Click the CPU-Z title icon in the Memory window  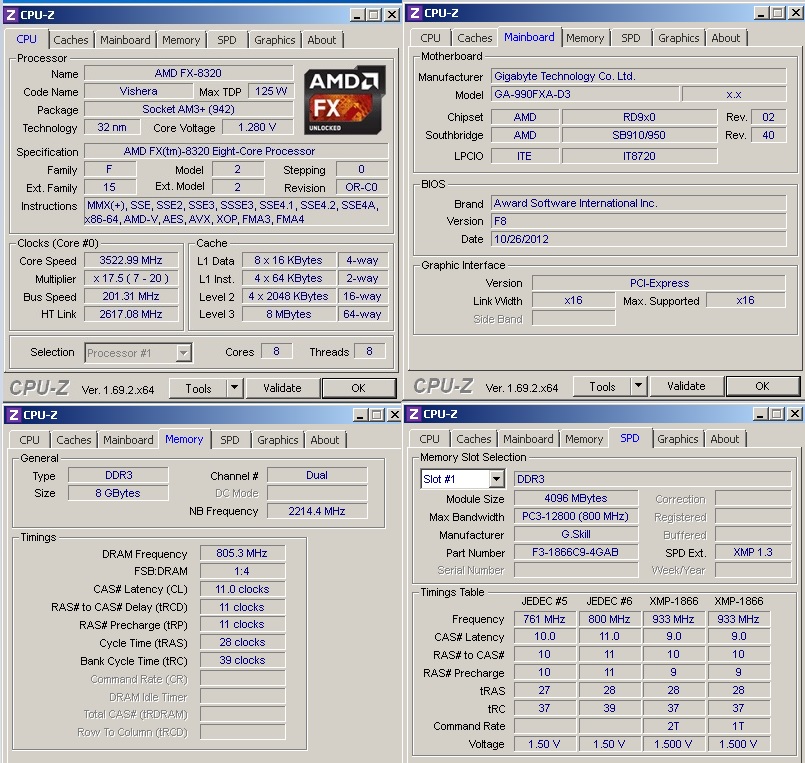tap(14, 415)
